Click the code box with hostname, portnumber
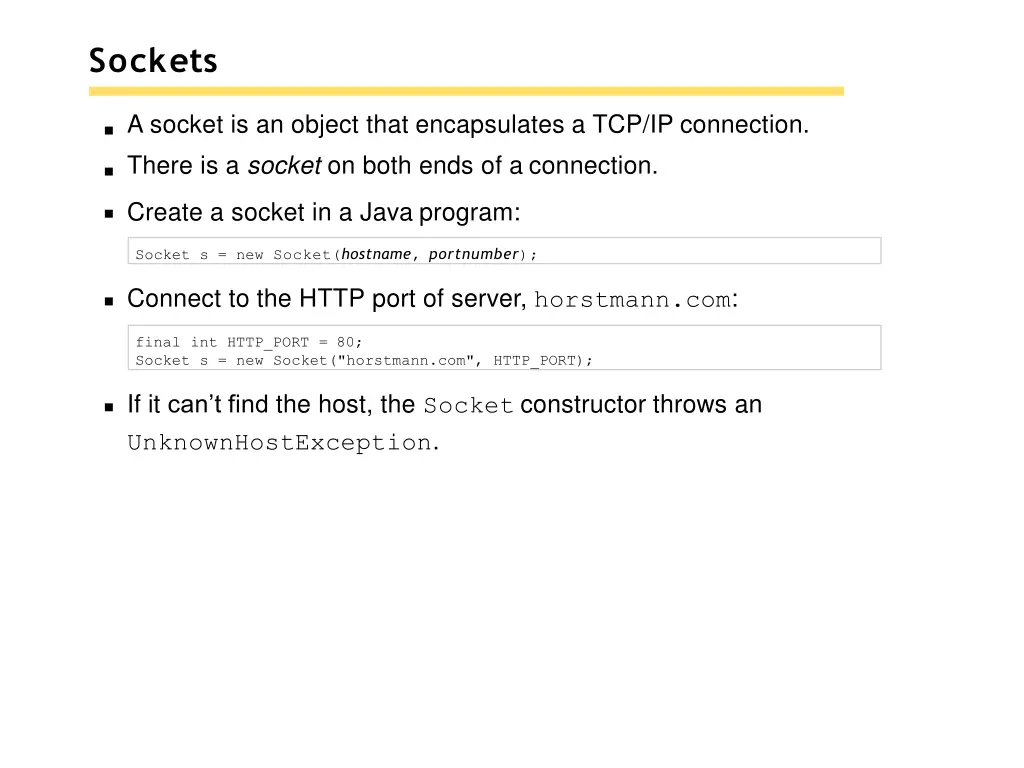 coord(504,251)
